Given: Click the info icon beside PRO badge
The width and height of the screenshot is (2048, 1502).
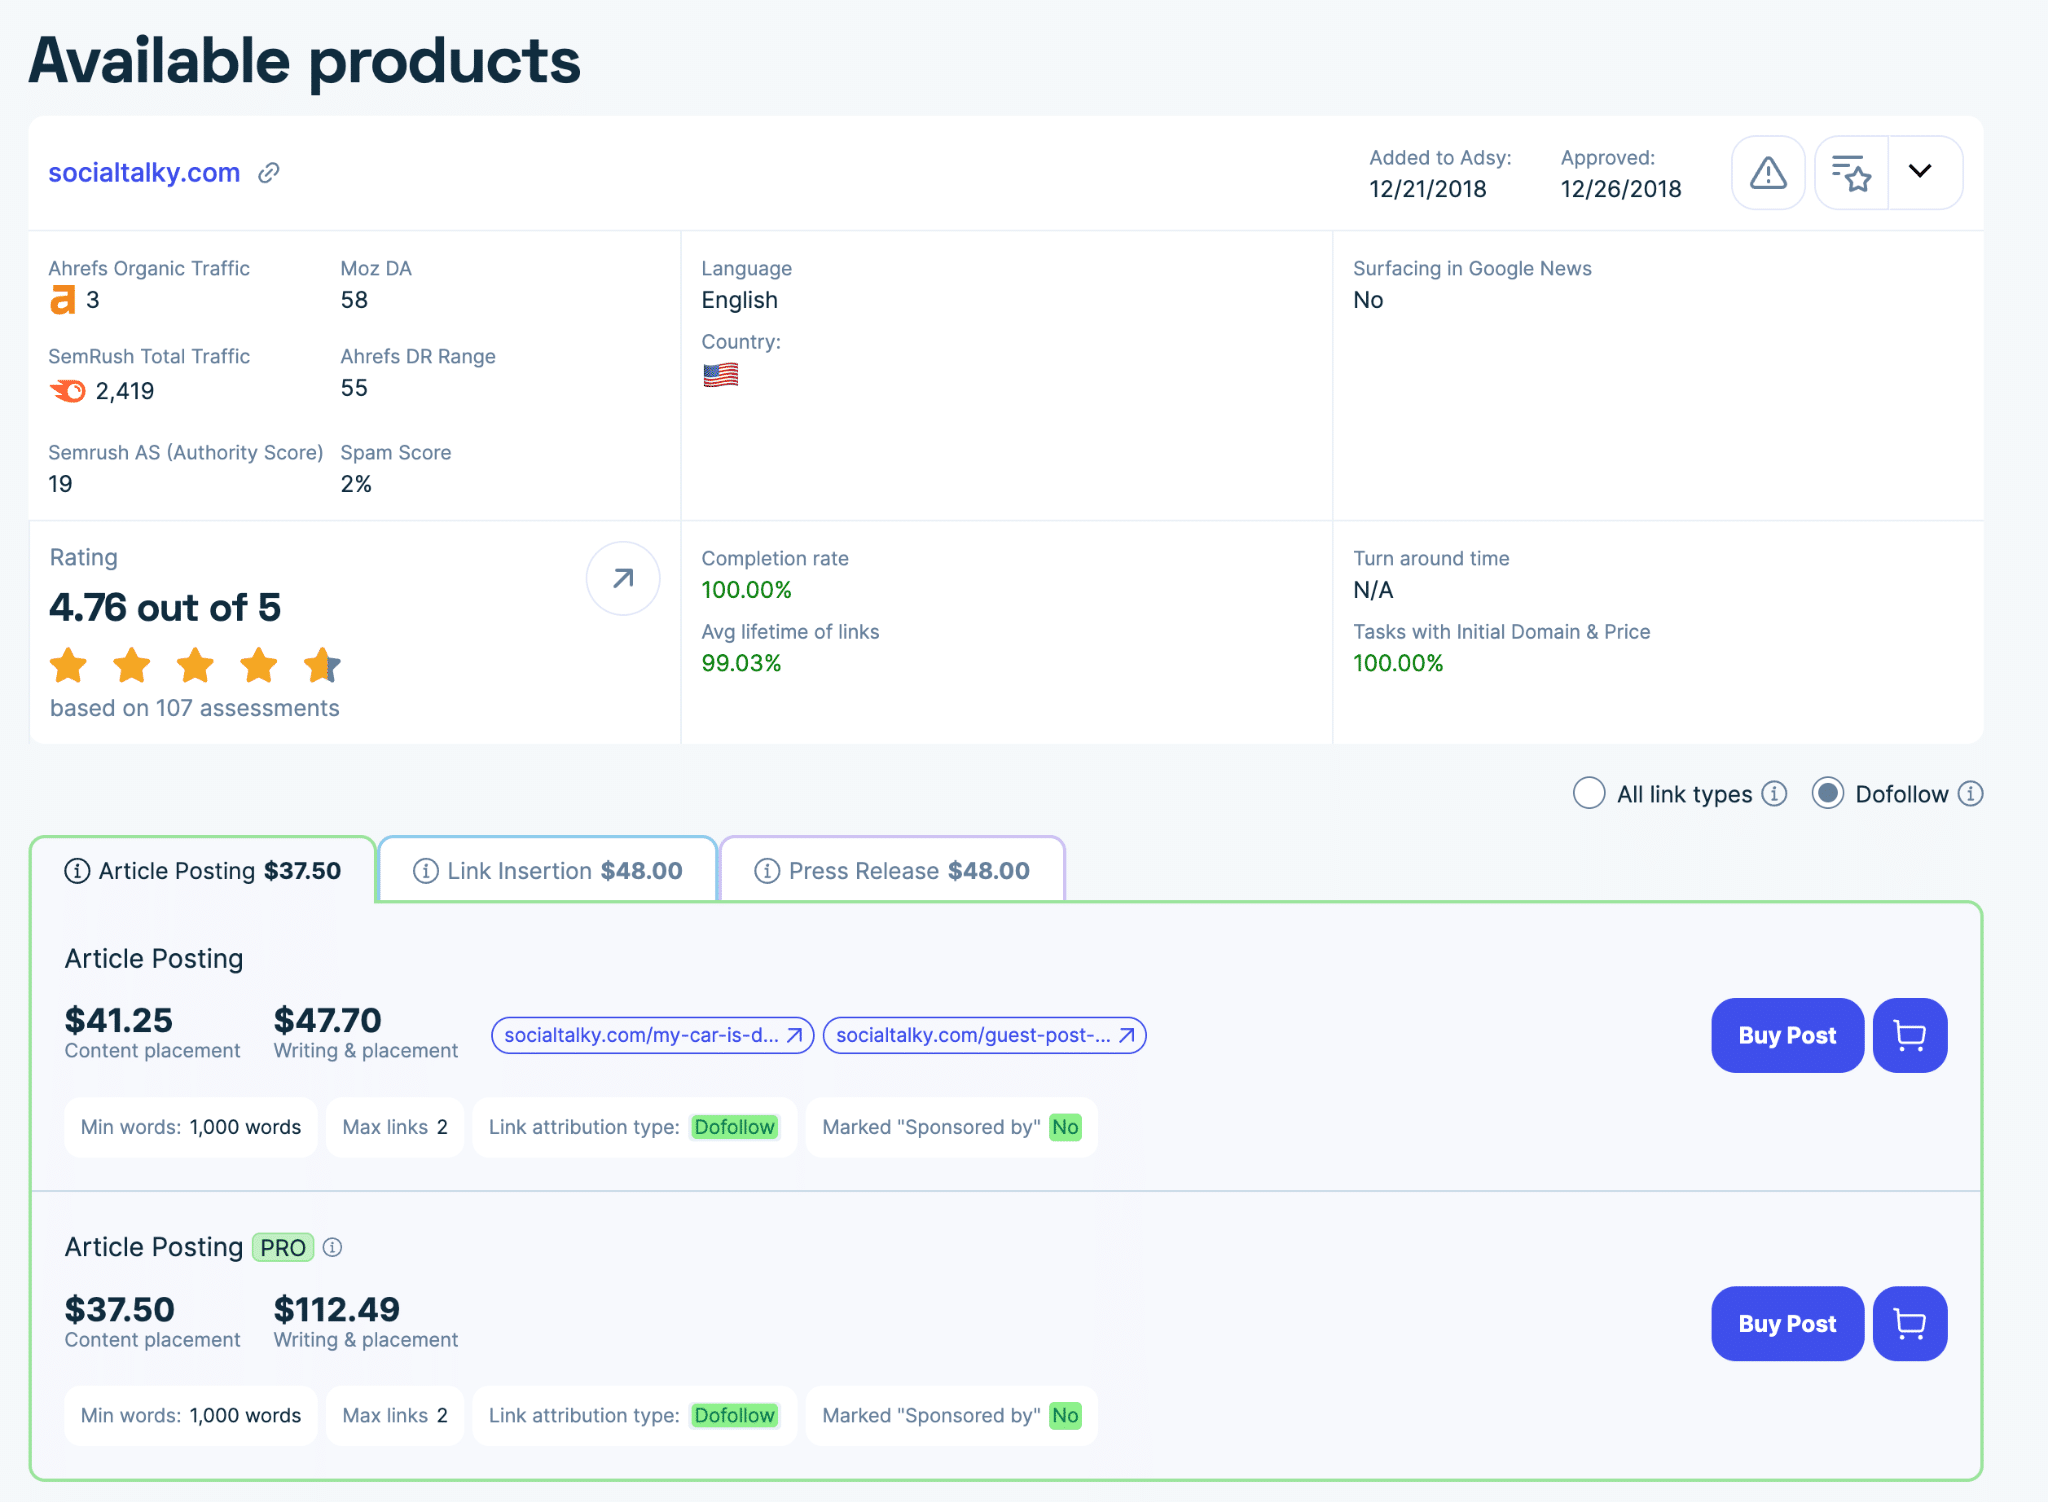Looking at the screenshot, I should [x=332, y=1247].
